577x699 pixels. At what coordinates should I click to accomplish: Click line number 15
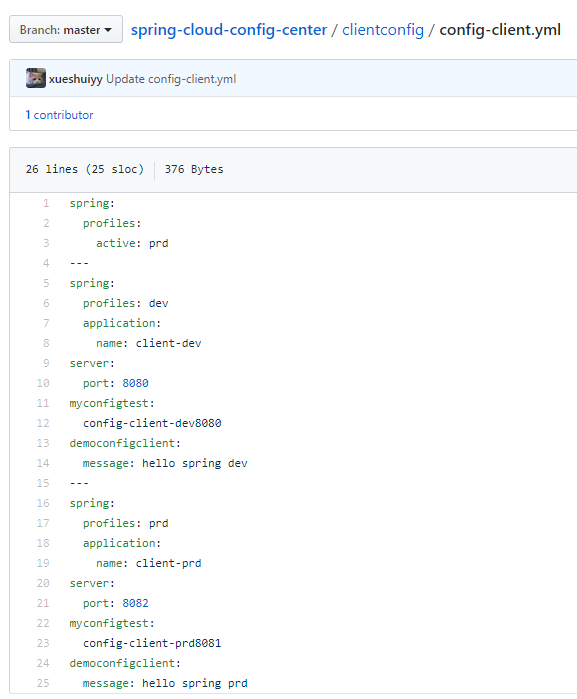(x=43, y=483)
